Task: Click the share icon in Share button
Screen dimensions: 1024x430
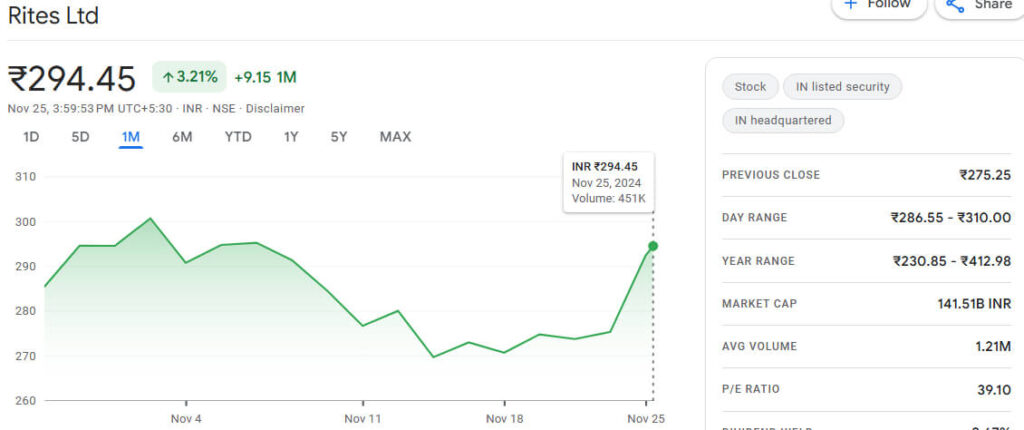Action: (955, 5)
